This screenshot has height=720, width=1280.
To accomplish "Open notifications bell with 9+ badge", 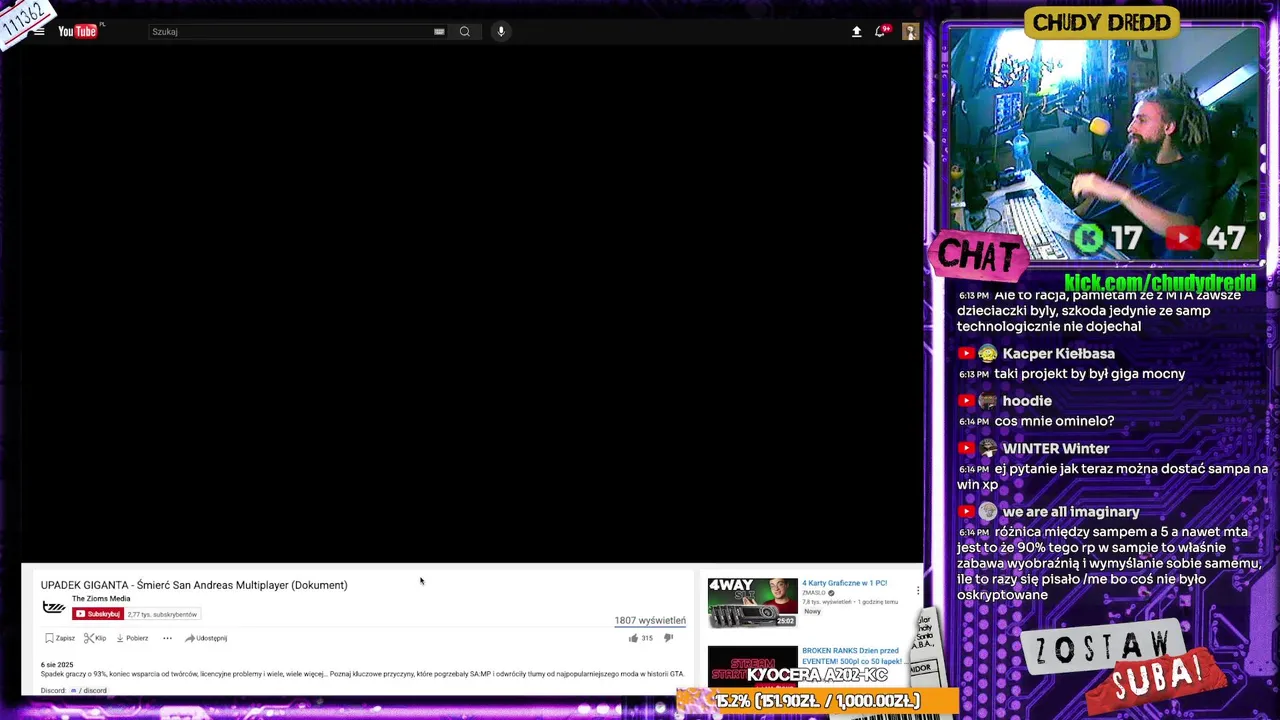I will 881,31.
